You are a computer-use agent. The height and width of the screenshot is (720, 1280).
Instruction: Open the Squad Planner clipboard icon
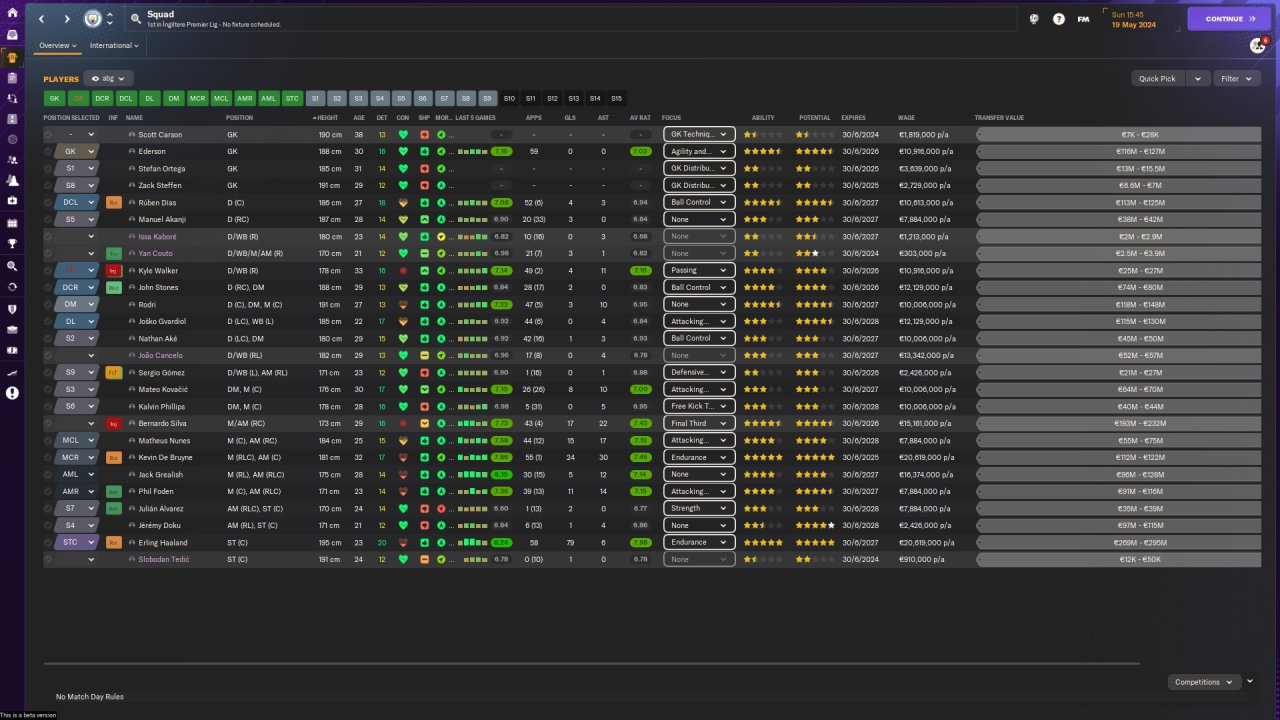12,78
